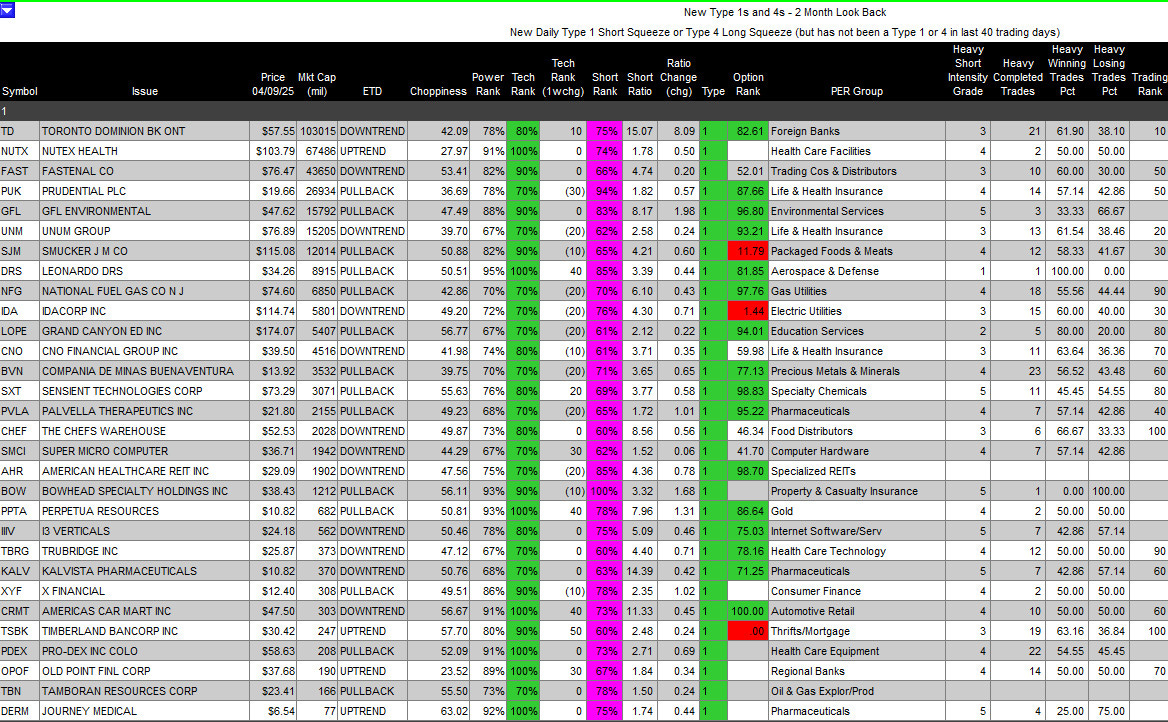Screen dimensions: 1168x722
Task: Click SENSIENT TECHNOLOGIES CORP
Action: pos(121,391)
